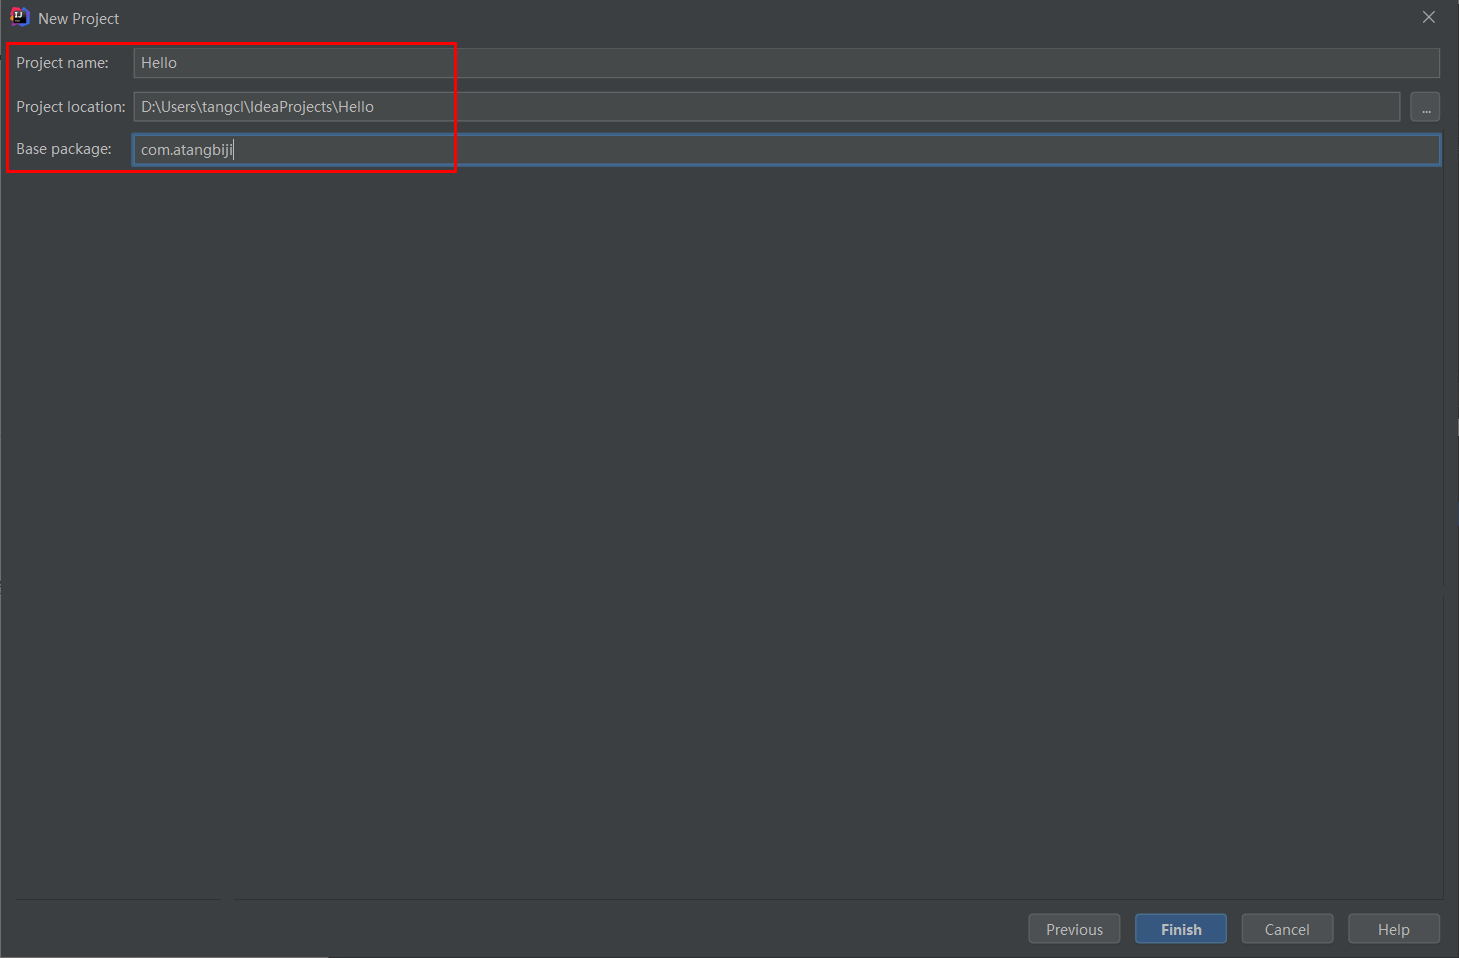Click the "New Project" window title text
This screenshot has width=1459, height=958.
(x=78, y=19)
